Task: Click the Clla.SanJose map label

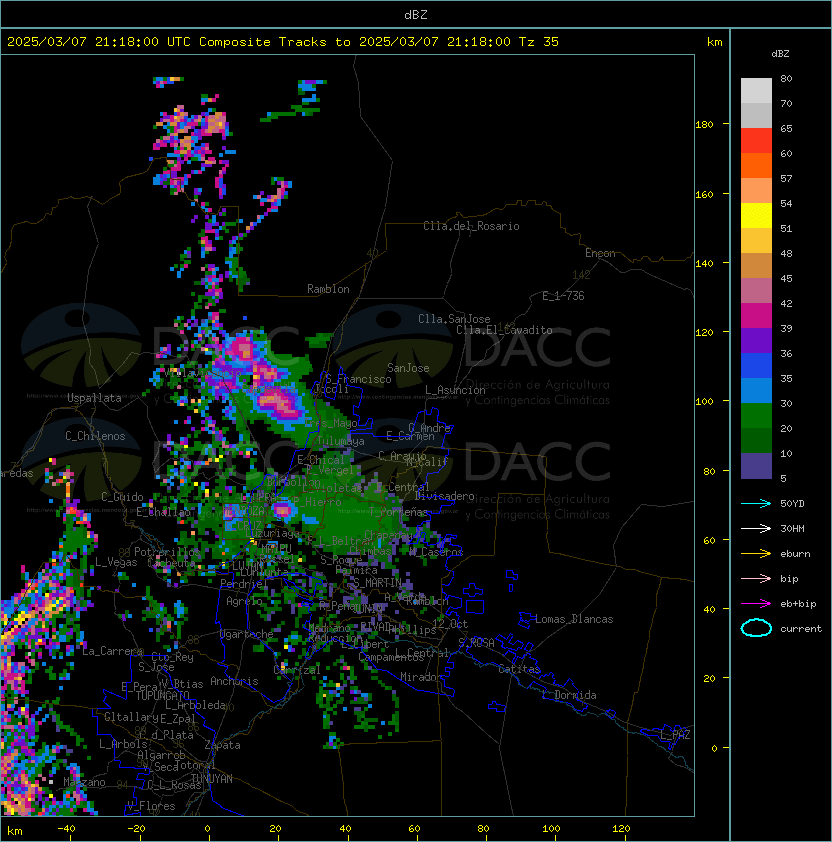Action: (x=454, y=319)
